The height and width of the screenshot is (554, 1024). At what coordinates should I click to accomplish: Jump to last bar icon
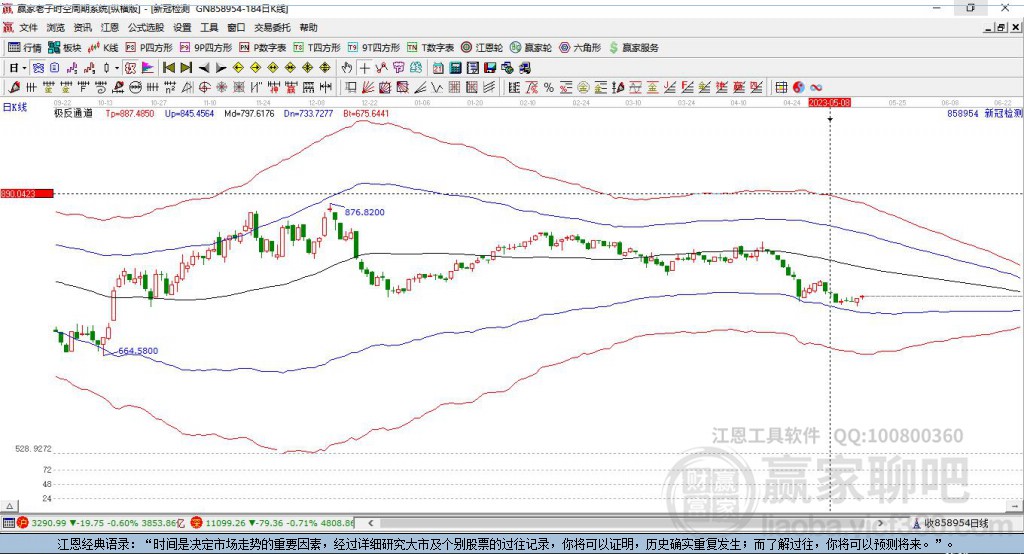coord(186,68)
